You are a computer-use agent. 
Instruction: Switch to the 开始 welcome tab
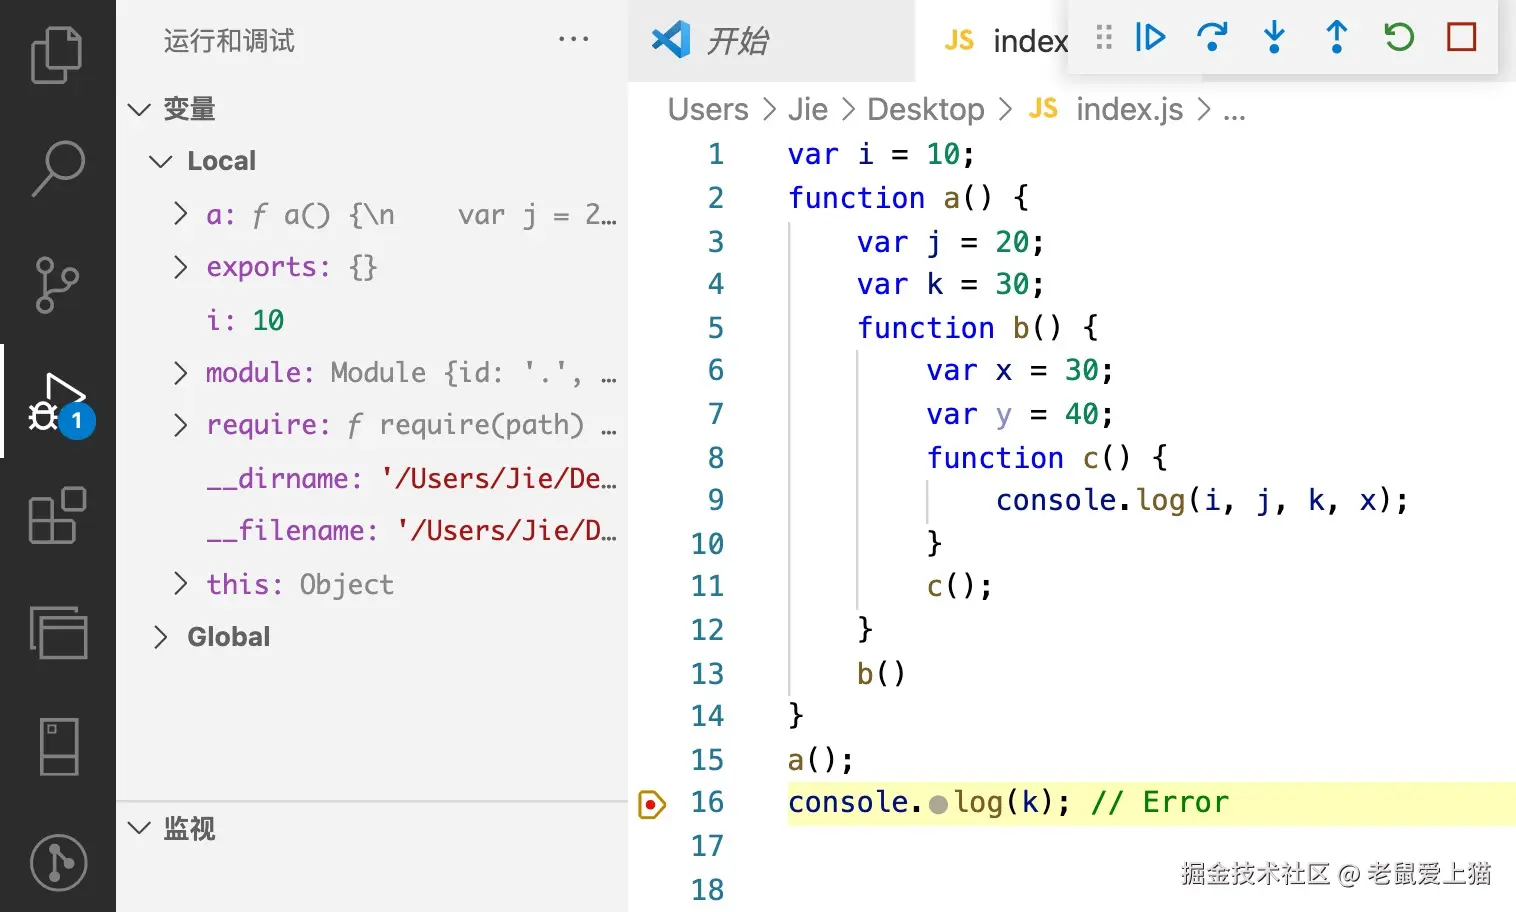point(771,41)
